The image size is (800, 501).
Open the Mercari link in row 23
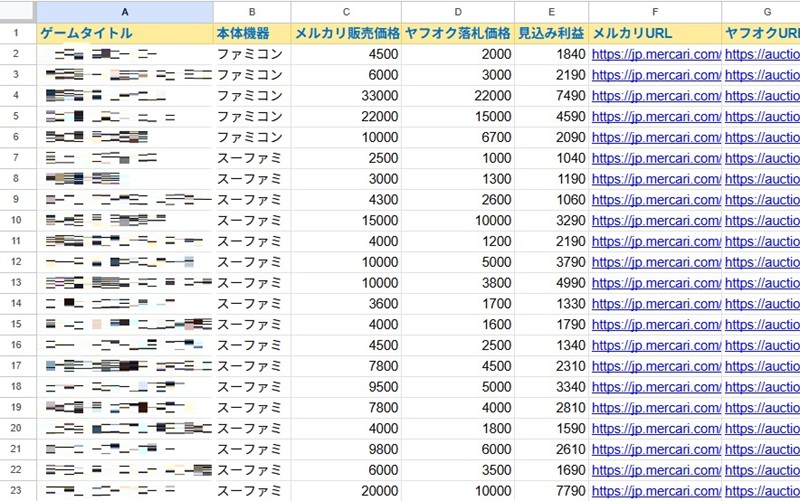tap(656, 491)
